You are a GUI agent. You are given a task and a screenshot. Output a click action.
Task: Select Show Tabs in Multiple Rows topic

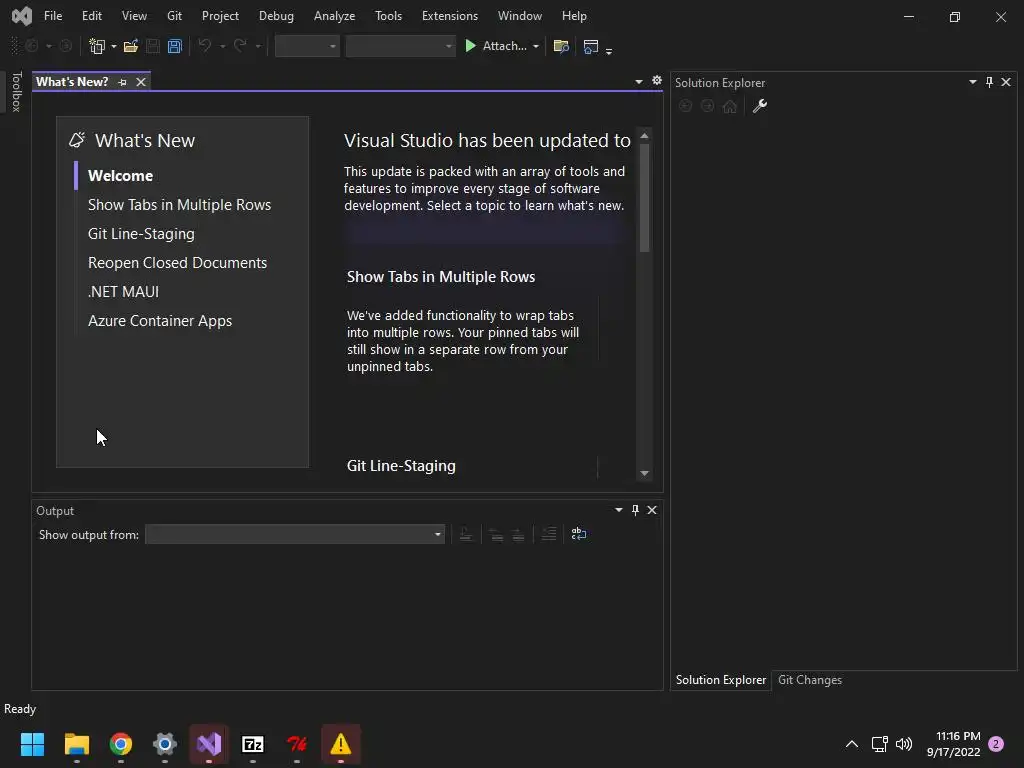tap(180, 204)
